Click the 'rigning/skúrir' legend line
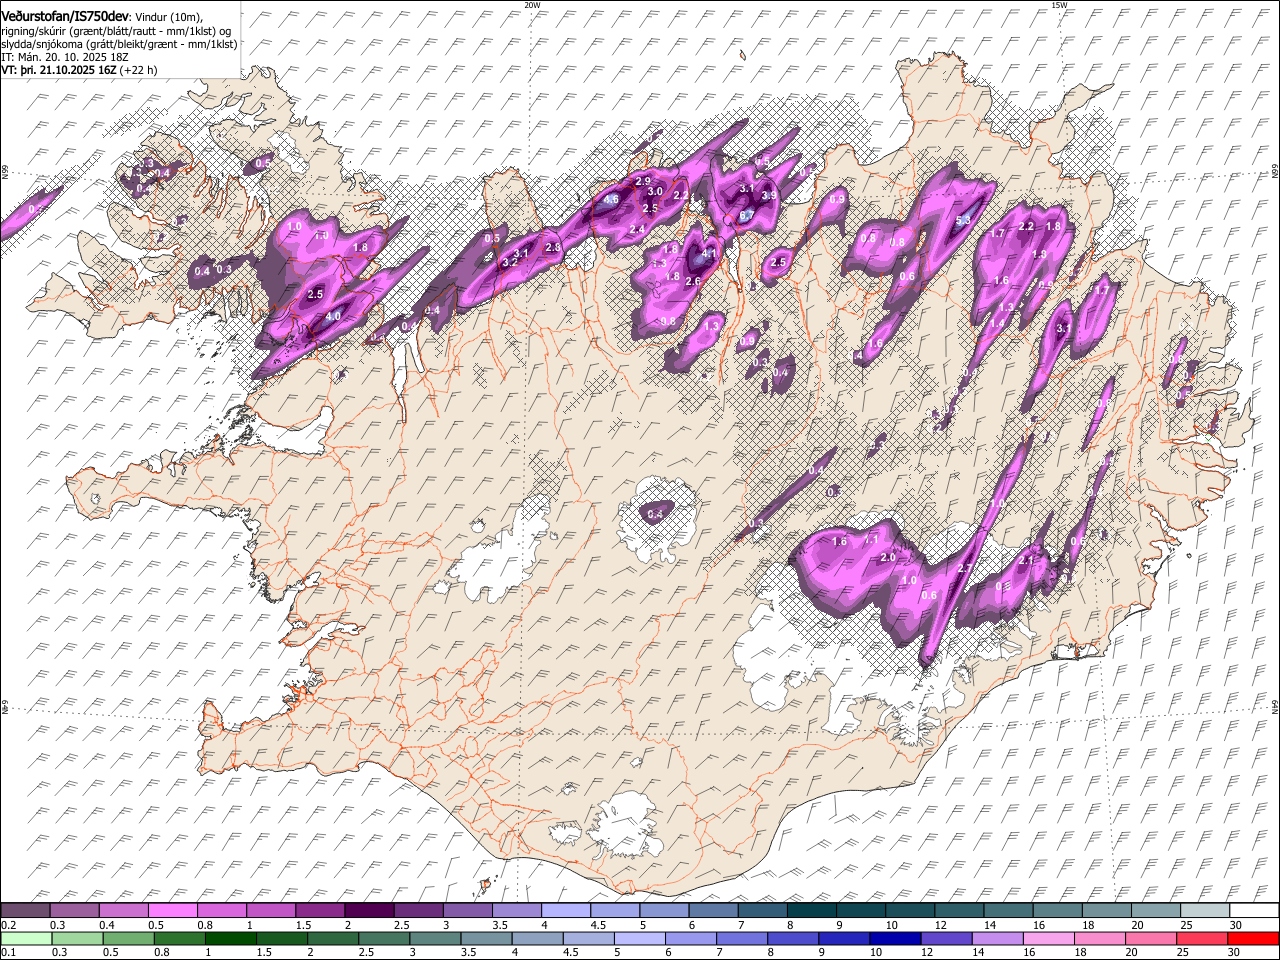The width and height of the screenshot is (1280, 960). (x=116, y=31)
